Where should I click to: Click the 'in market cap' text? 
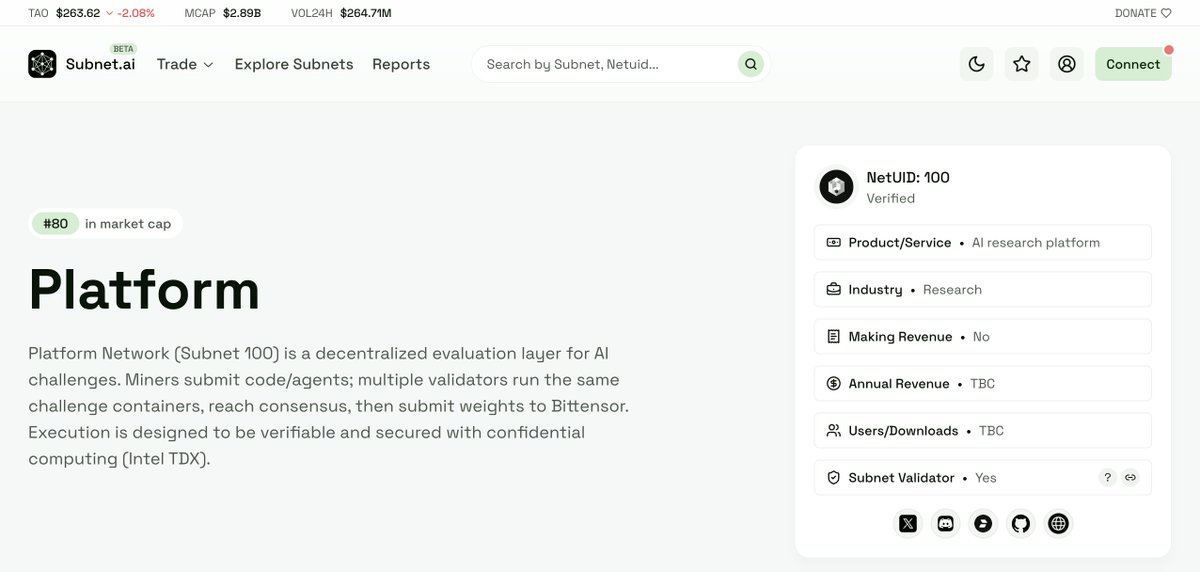(128, 224)
